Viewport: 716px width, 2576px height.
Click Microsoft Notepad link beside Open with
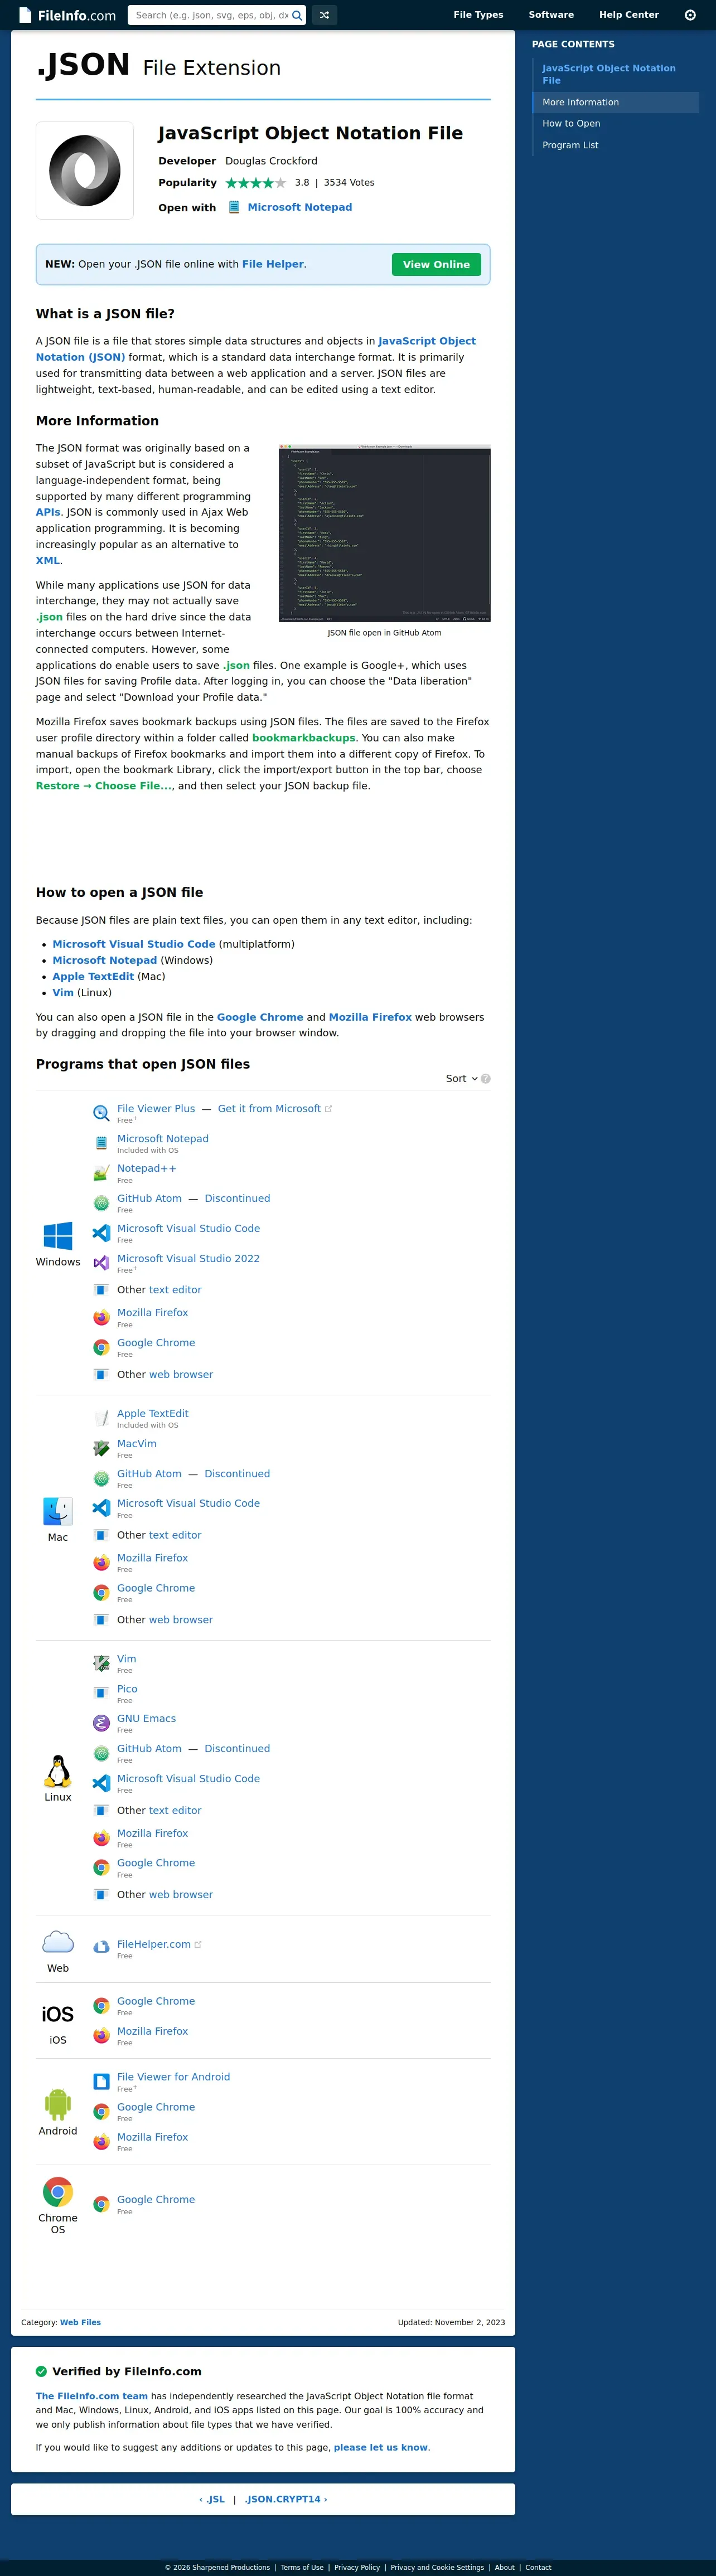point(300,207)
